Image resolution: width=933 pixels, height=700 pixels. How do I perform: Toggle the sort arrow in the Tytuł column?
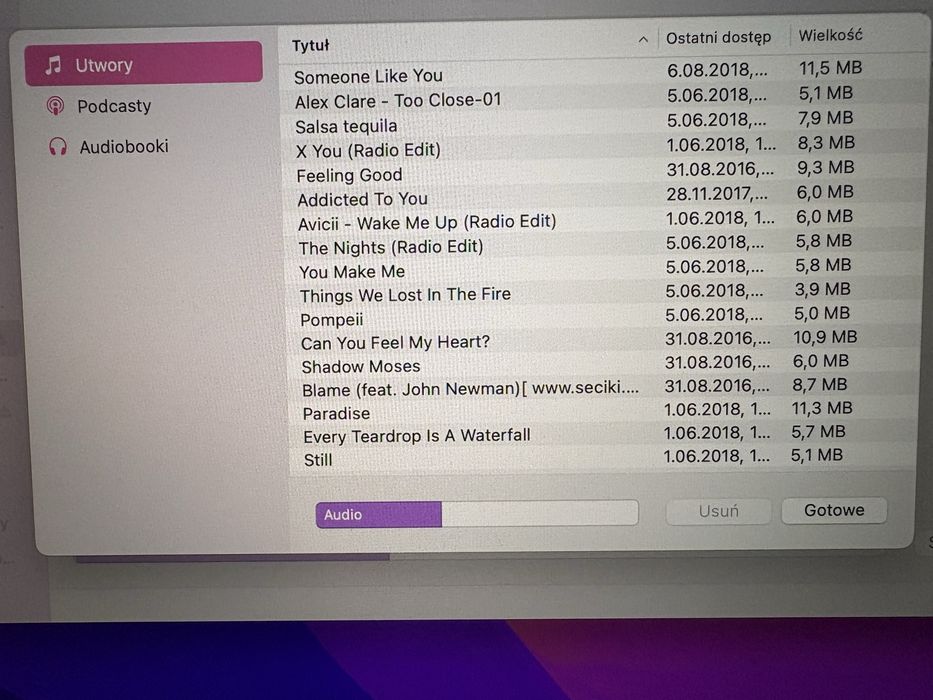point(643,40)
